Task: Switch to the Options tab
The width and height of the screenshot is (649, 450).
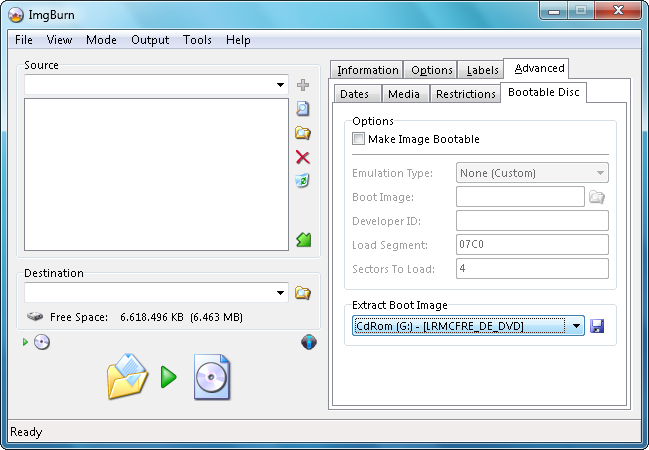Action: point(431,70)
